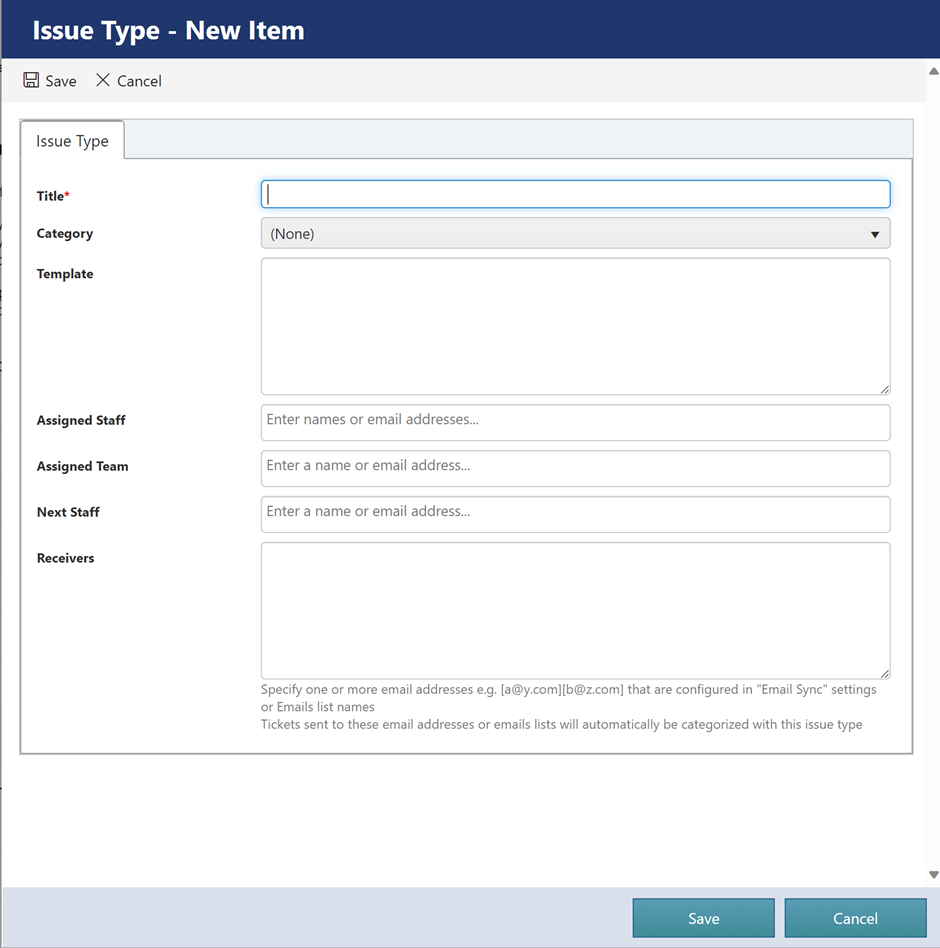Click the Next Staff name field

[575, 514]
